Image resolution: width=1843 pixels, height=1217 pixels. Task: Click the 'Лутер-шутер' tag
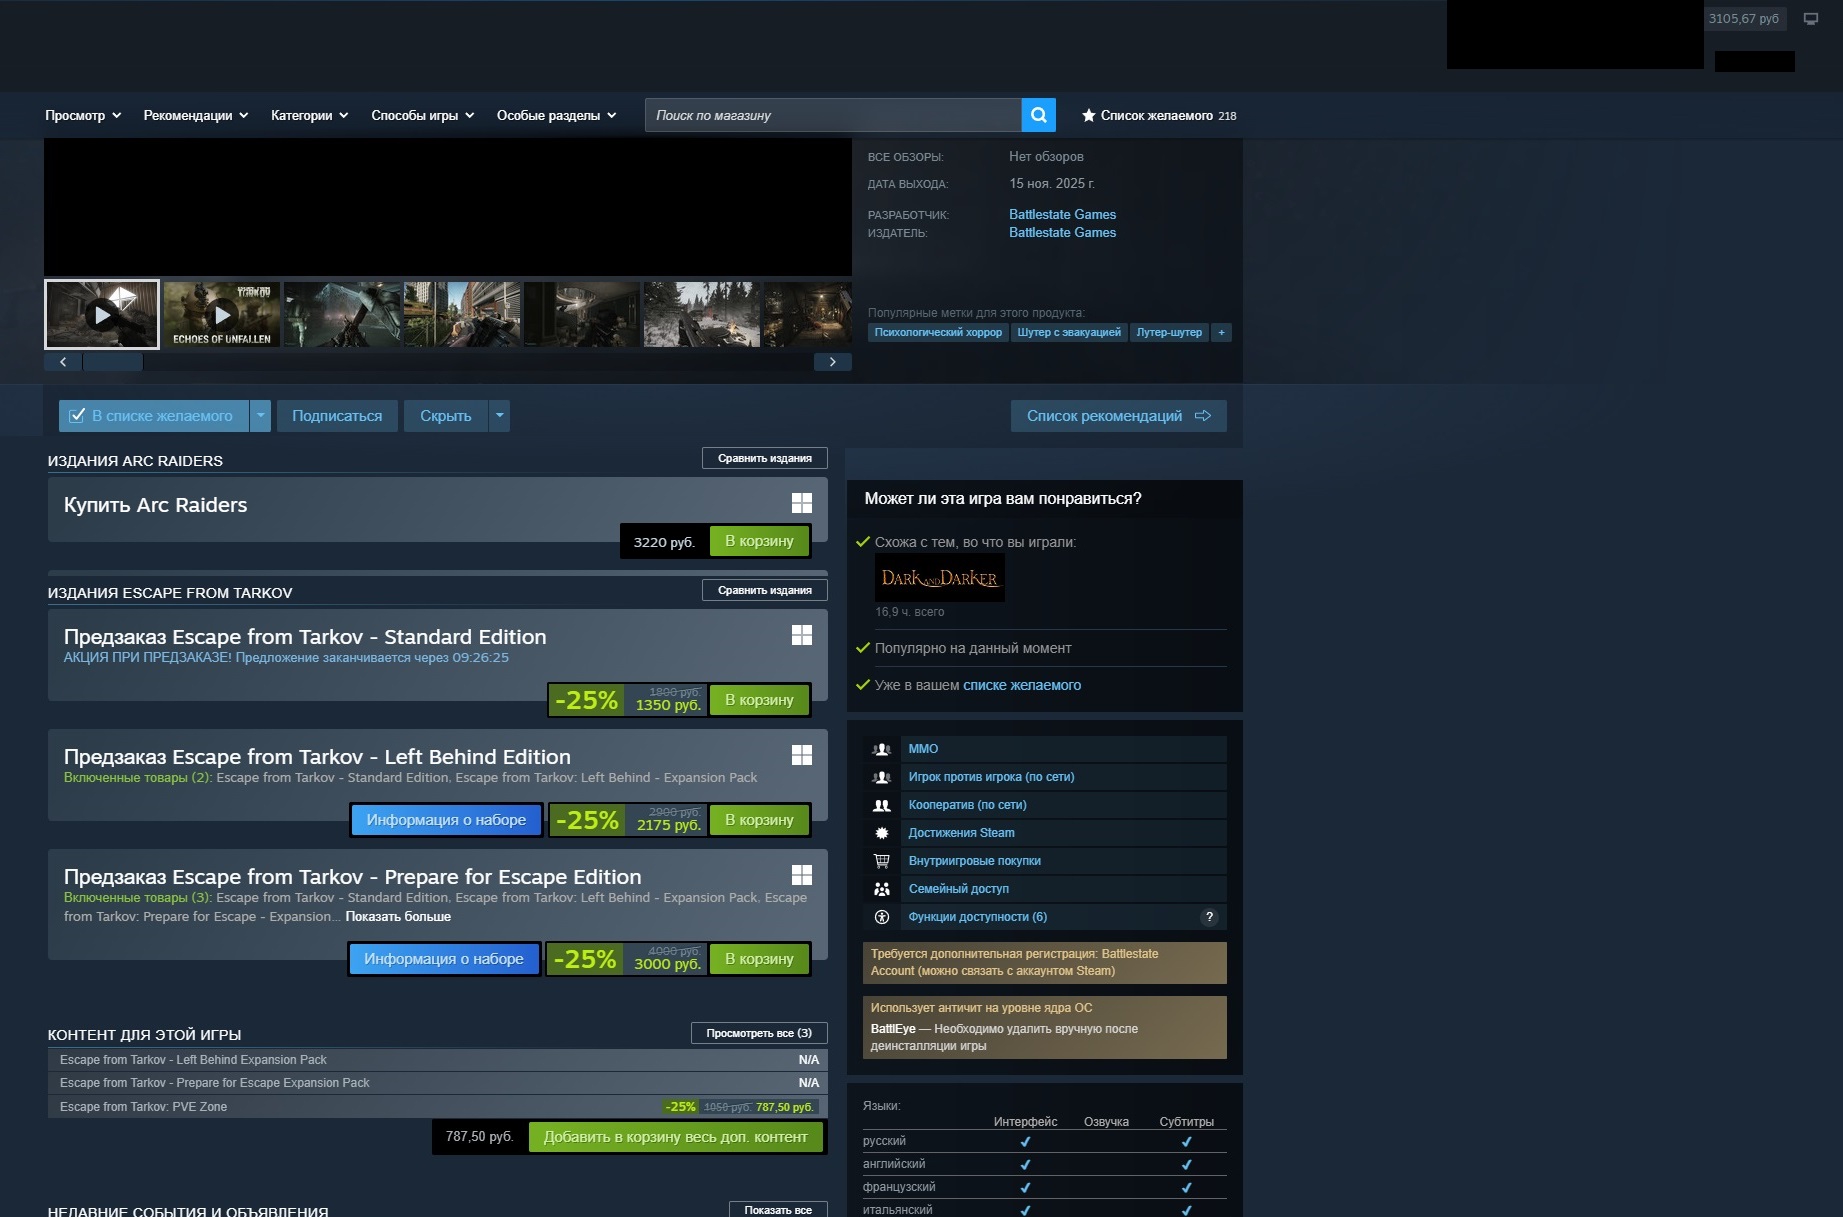click(x=1169, y=332)
